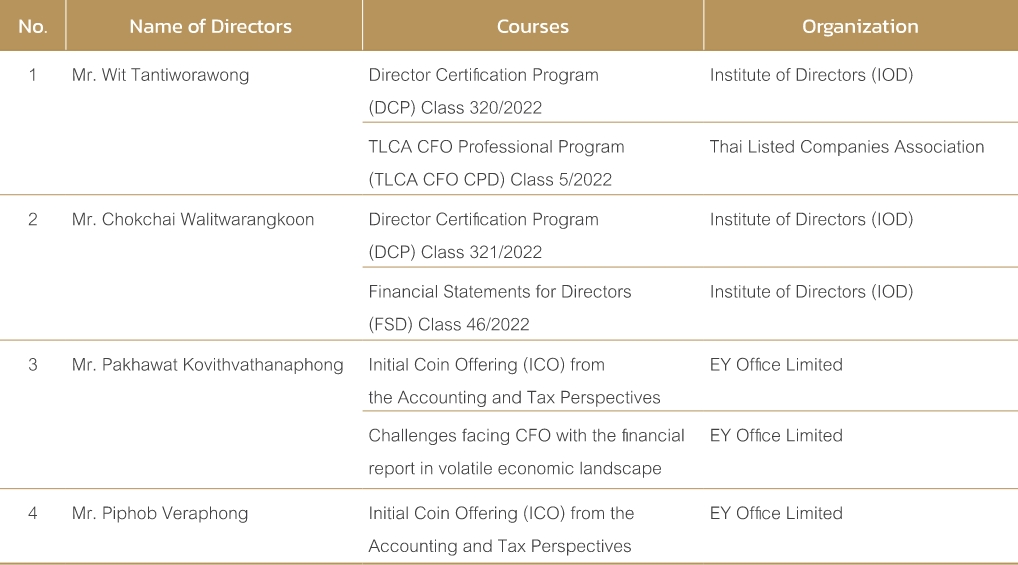Click Institute of Directors beside FSD course
This screenshot has width=1018, height=565.
tap(812, 292)
